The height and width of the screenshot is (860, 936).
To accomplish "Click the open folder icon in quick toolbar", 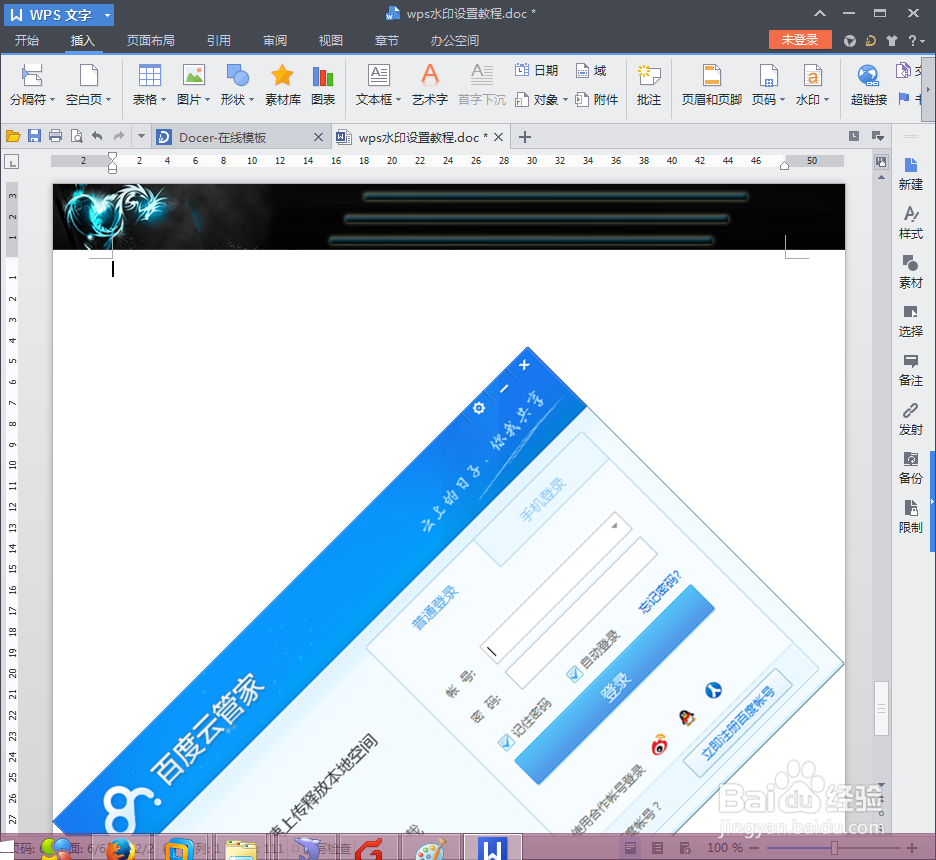I will 13,137.
